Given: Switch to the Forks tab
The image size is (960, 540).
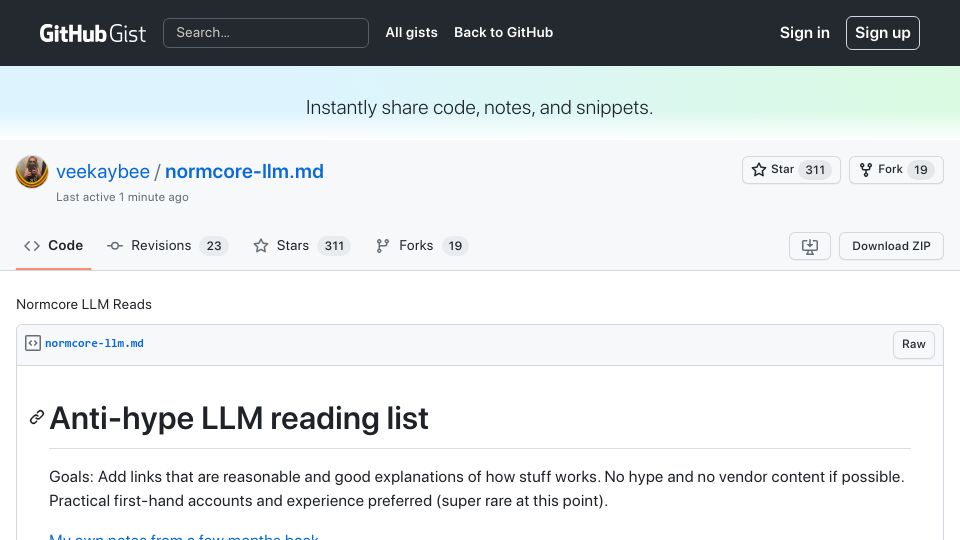Looking at the screenshot, I should [421, 246].
